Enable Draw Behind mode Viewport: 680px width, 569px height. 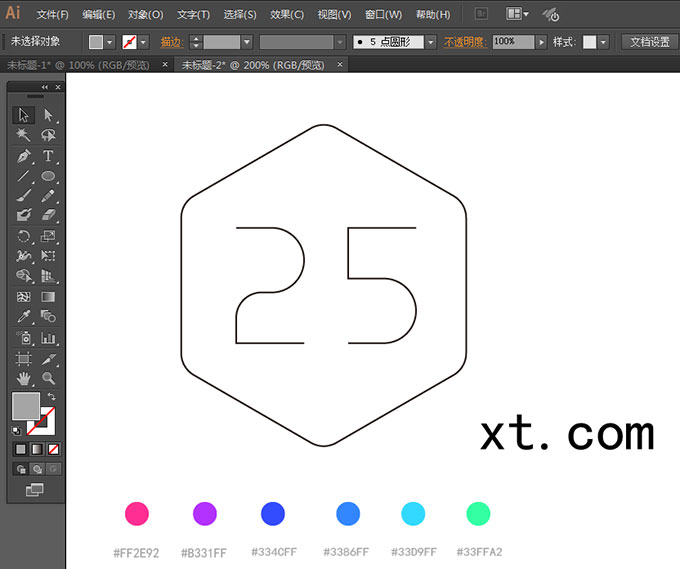point(37,469)
